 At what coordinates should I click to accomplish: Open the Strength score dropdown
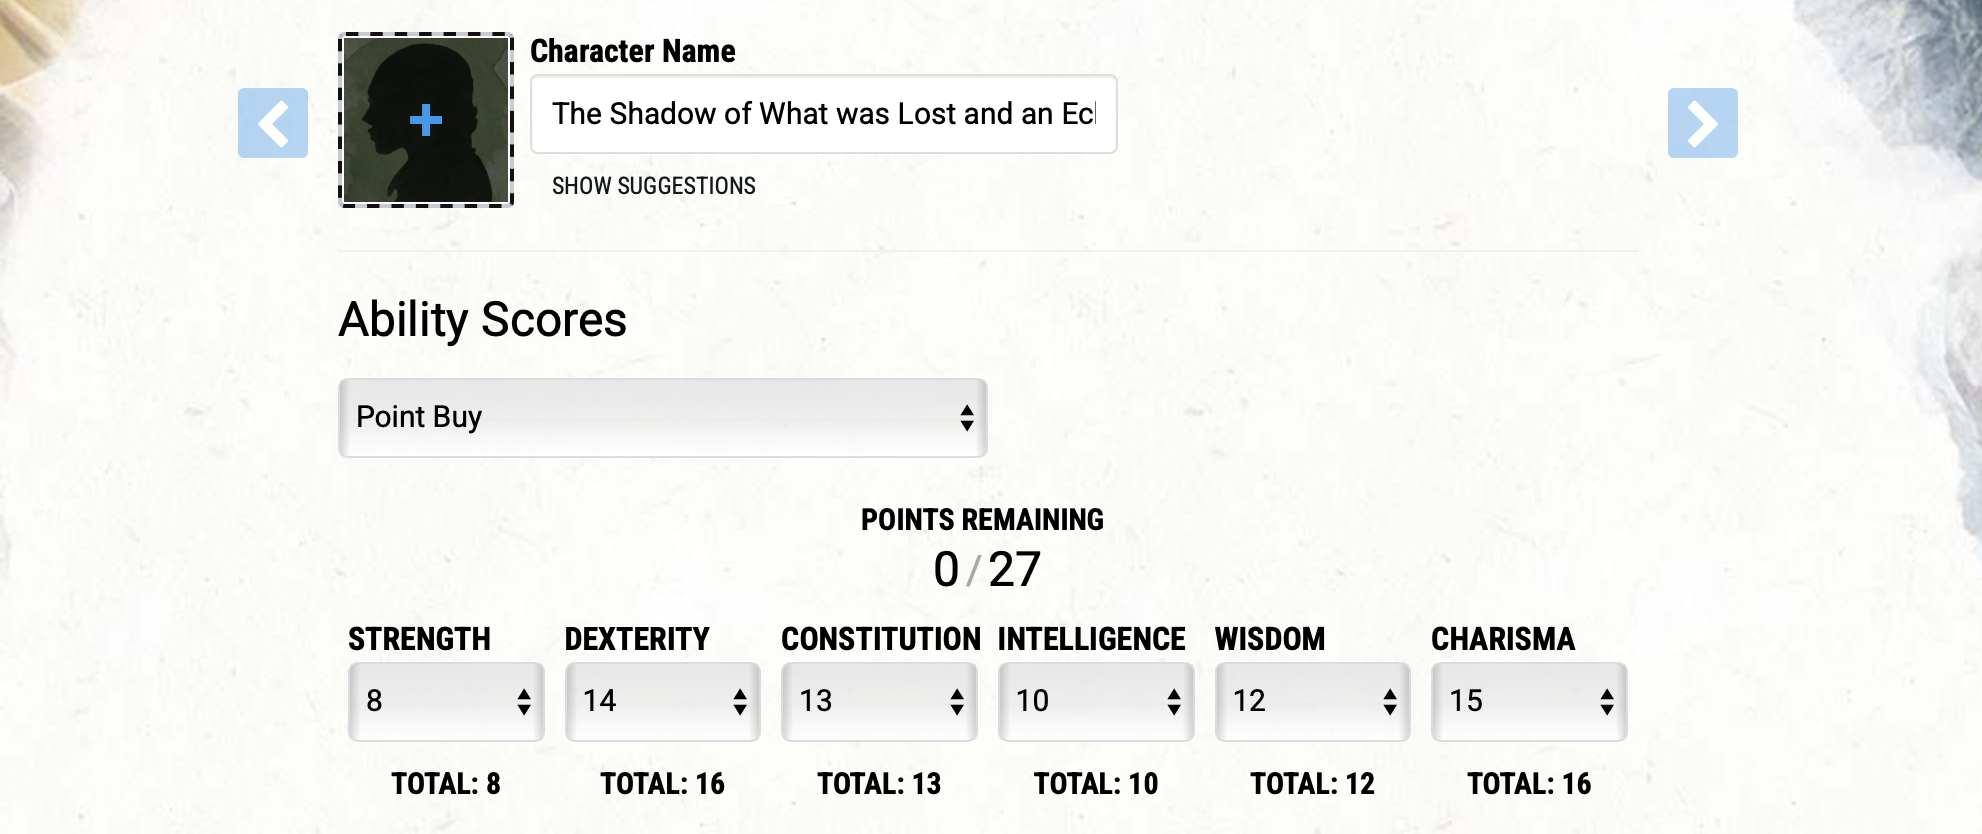click(446, 701)
